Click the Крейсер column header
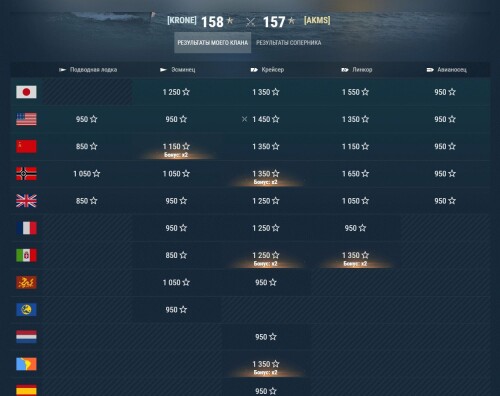 tap(267, 70)
